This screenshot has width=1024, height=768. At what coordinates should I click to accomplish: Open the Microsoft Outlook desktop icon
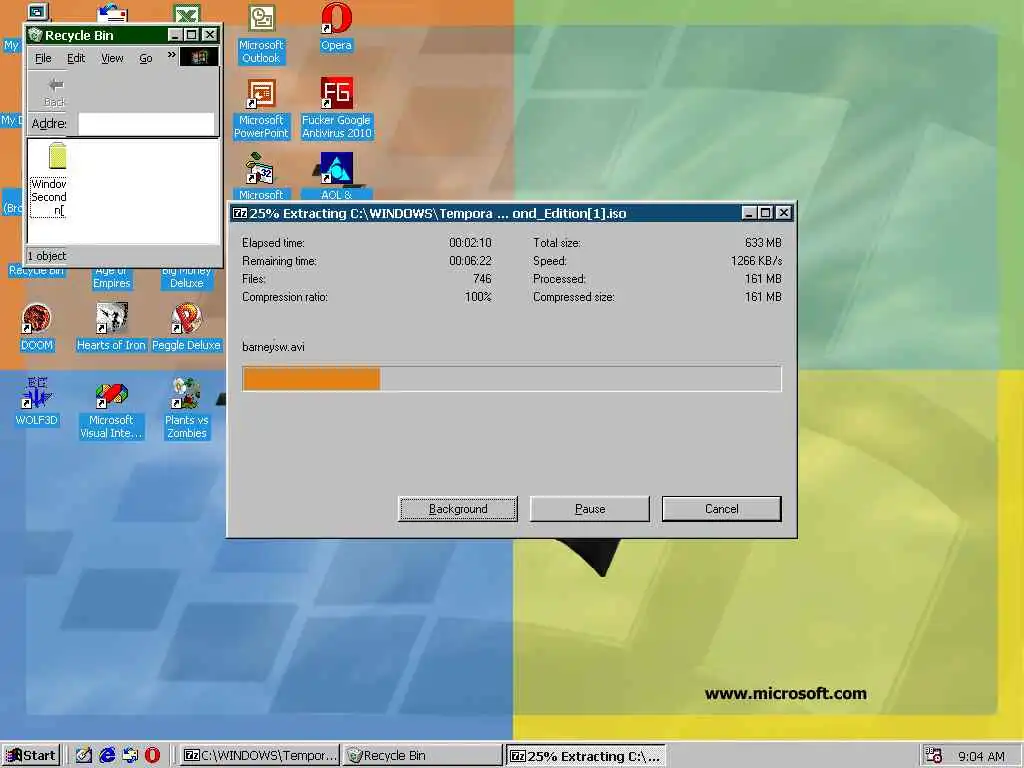click(261, 20)
